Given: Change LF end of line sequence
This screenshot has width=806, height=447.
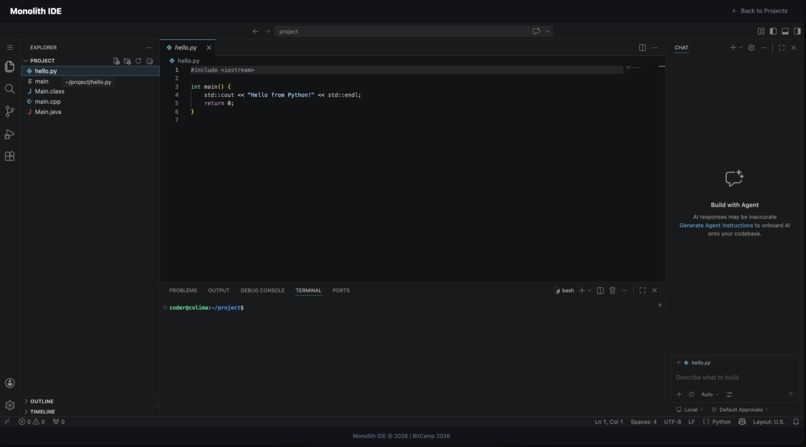Looking at the screenshot, I should click(x=691, y=422).
